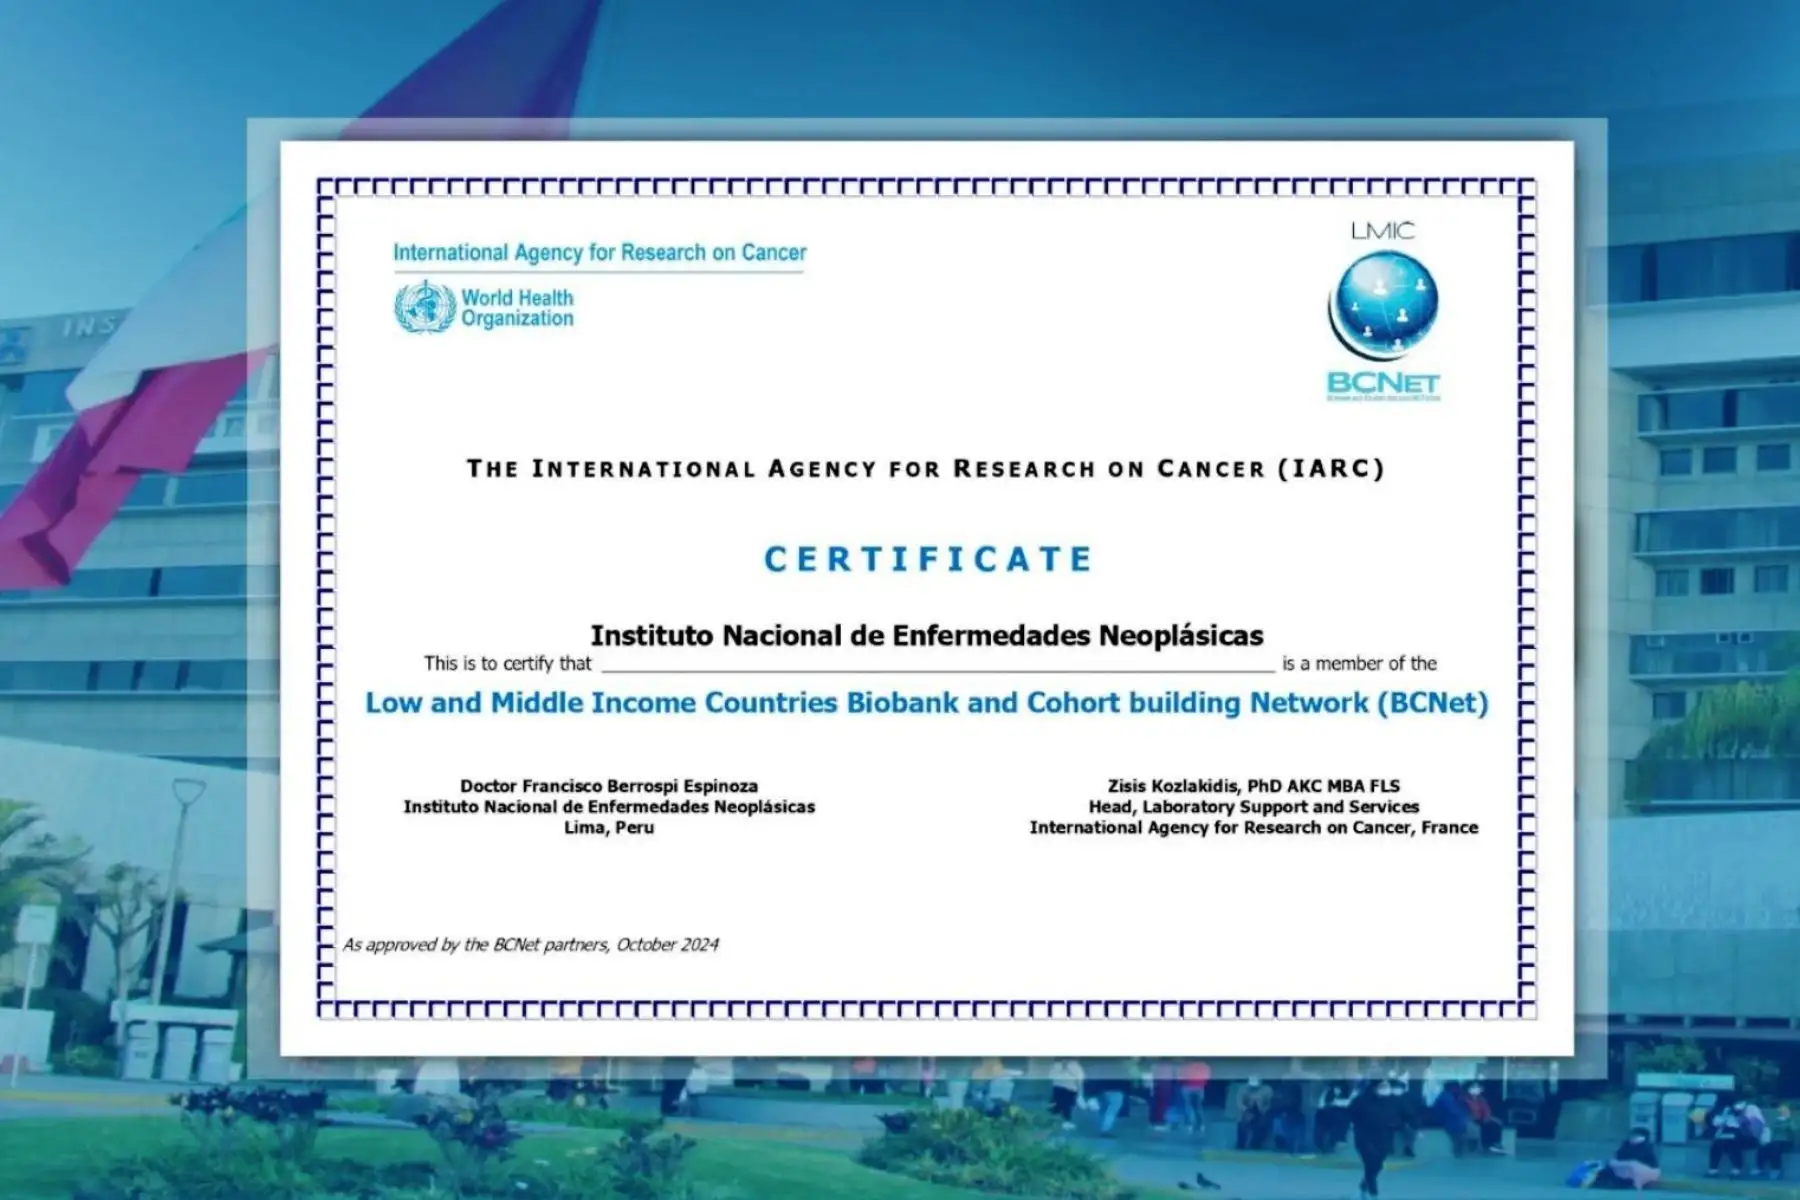Click the phrase 'is a member of the'

[1360, 663]
